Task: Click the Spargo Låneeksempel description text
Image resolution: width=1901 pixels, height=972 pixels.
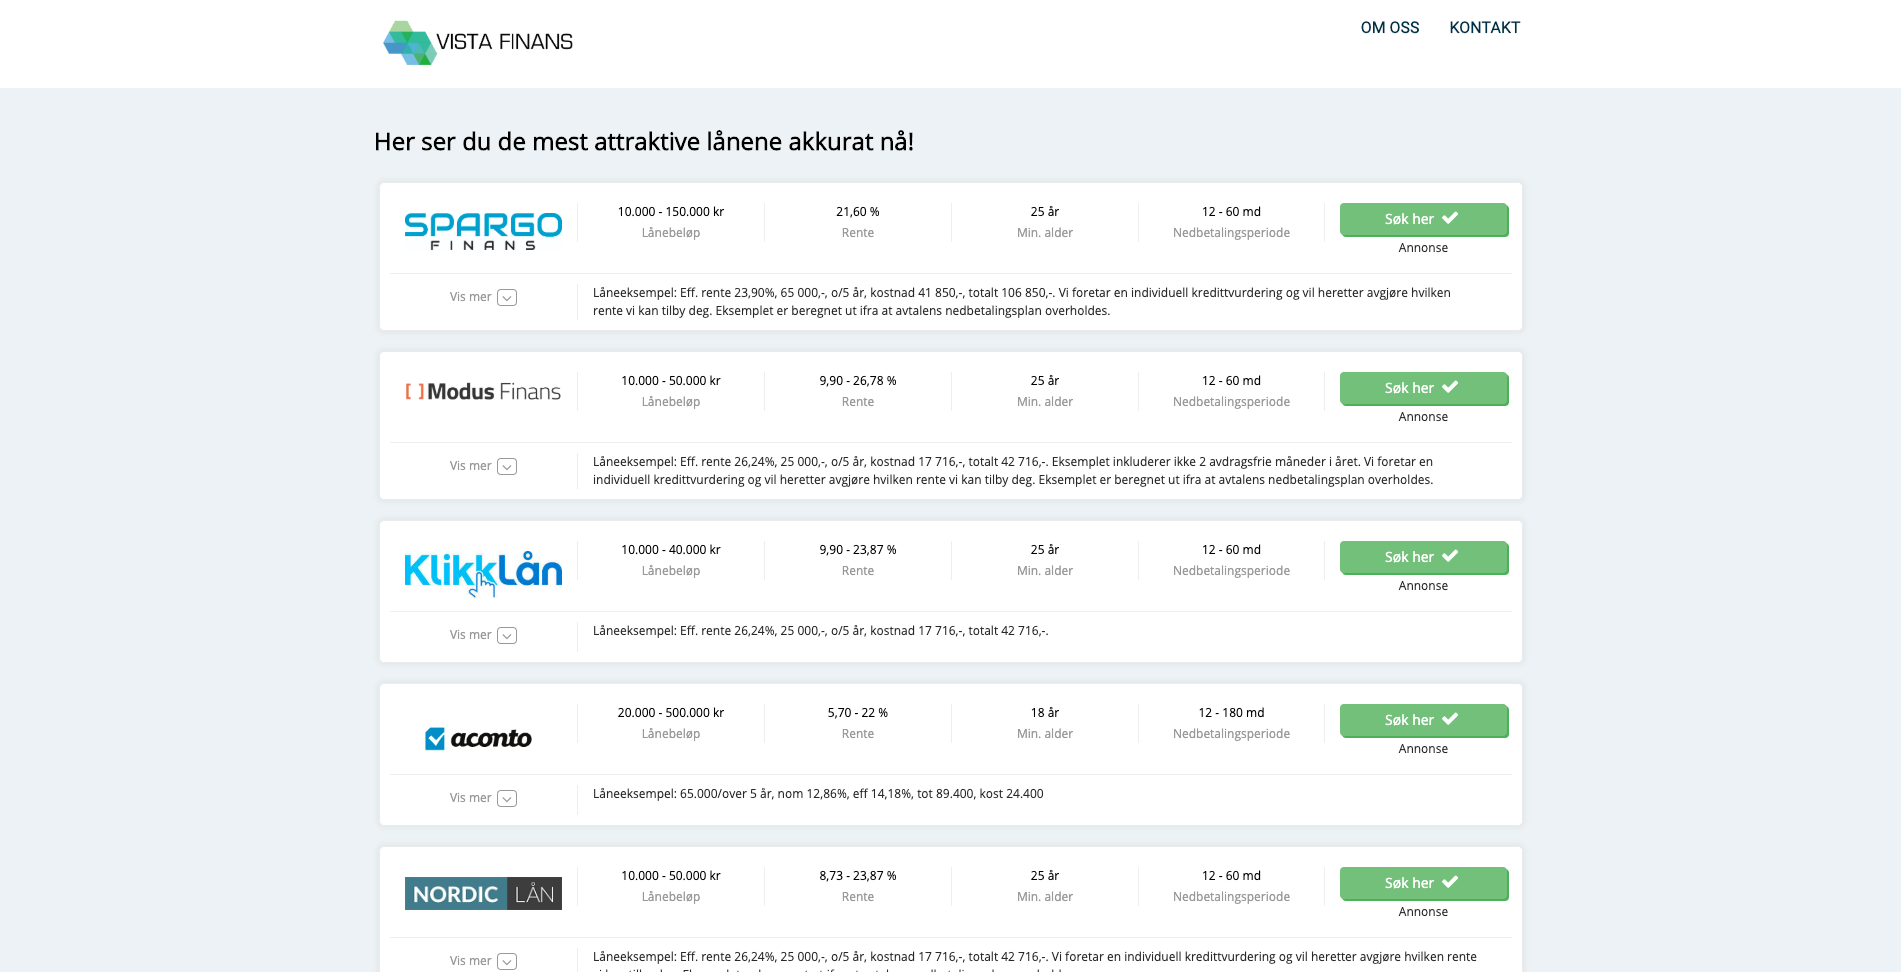Action: 1021,302
